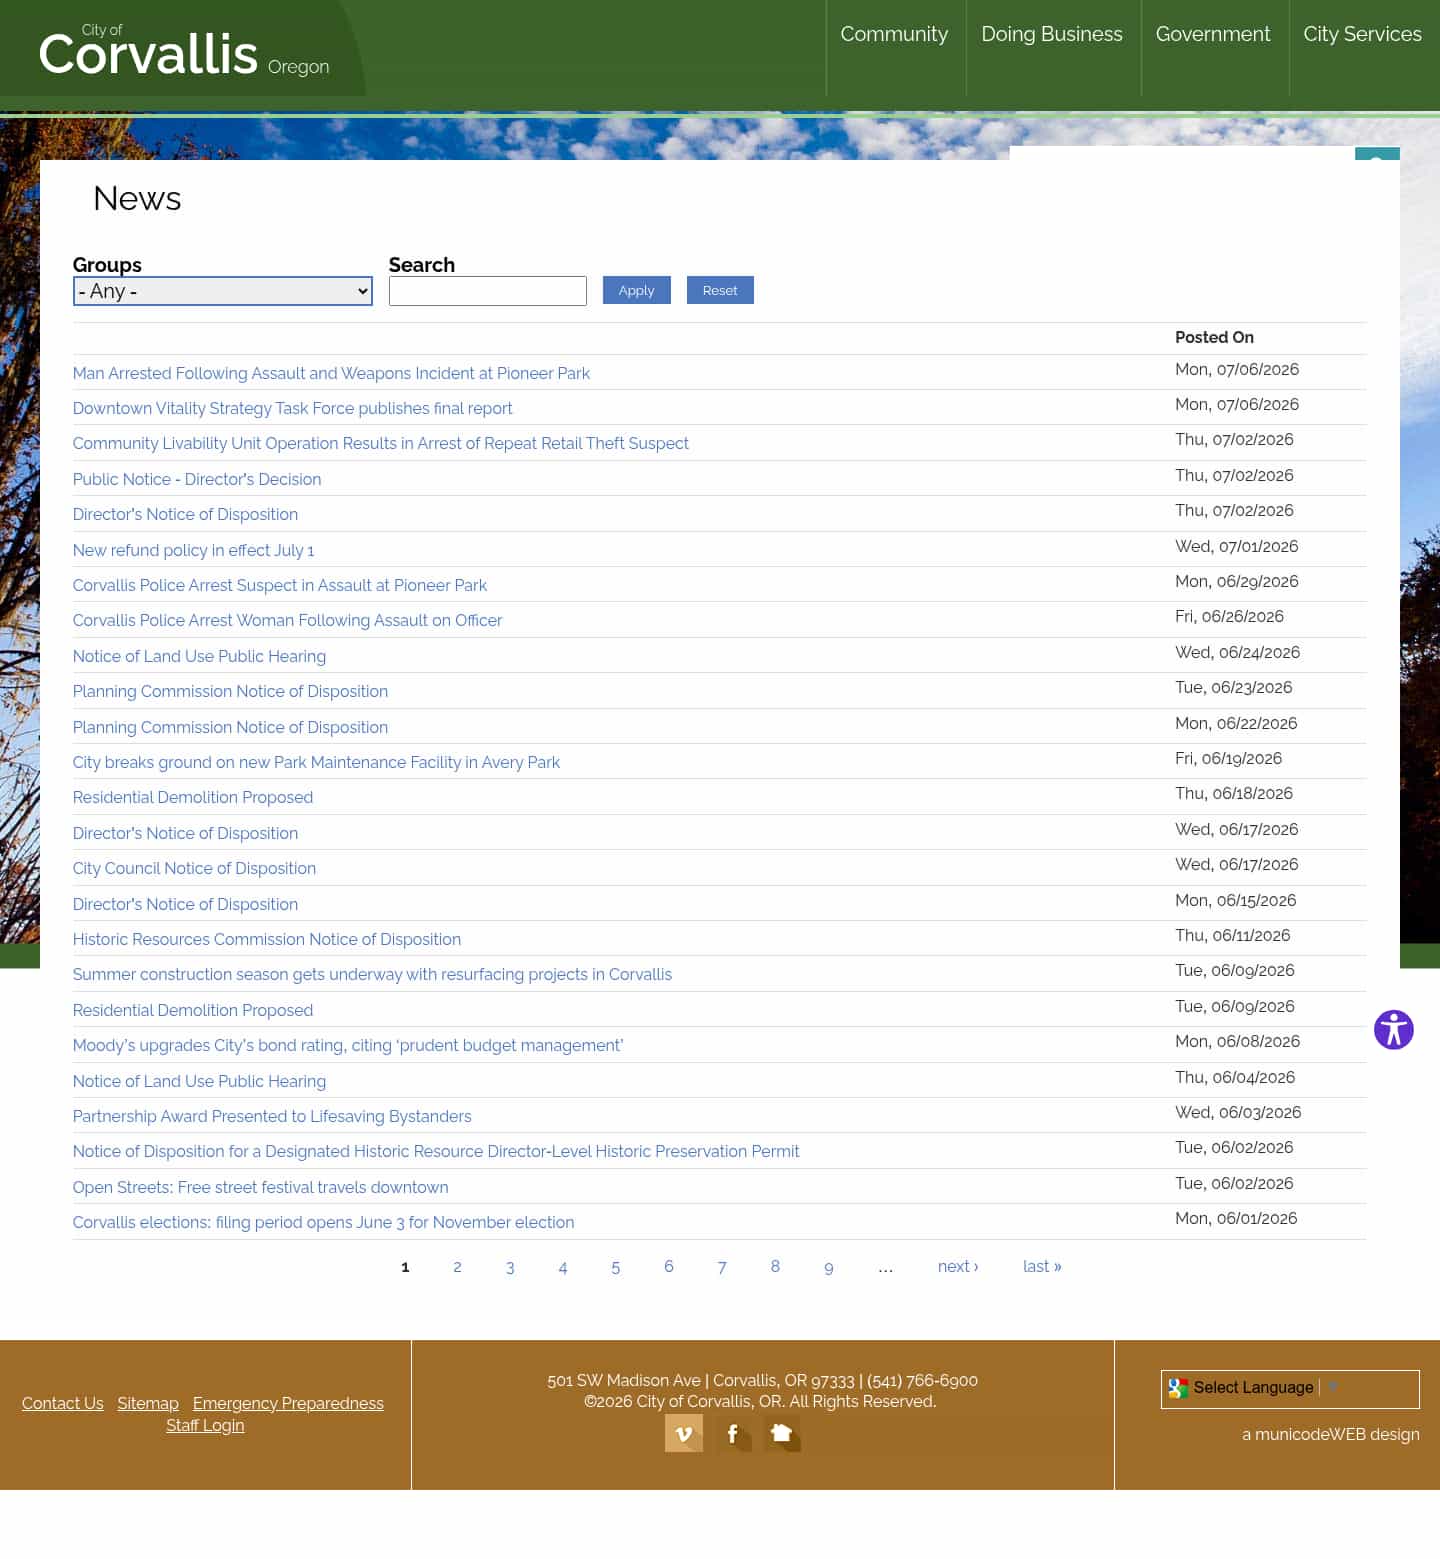Screen dimensions: 1440x1559
Task: Open Partnership Award Presented to Lifesaving Bystanders
Action: (x=272, y=1116)
